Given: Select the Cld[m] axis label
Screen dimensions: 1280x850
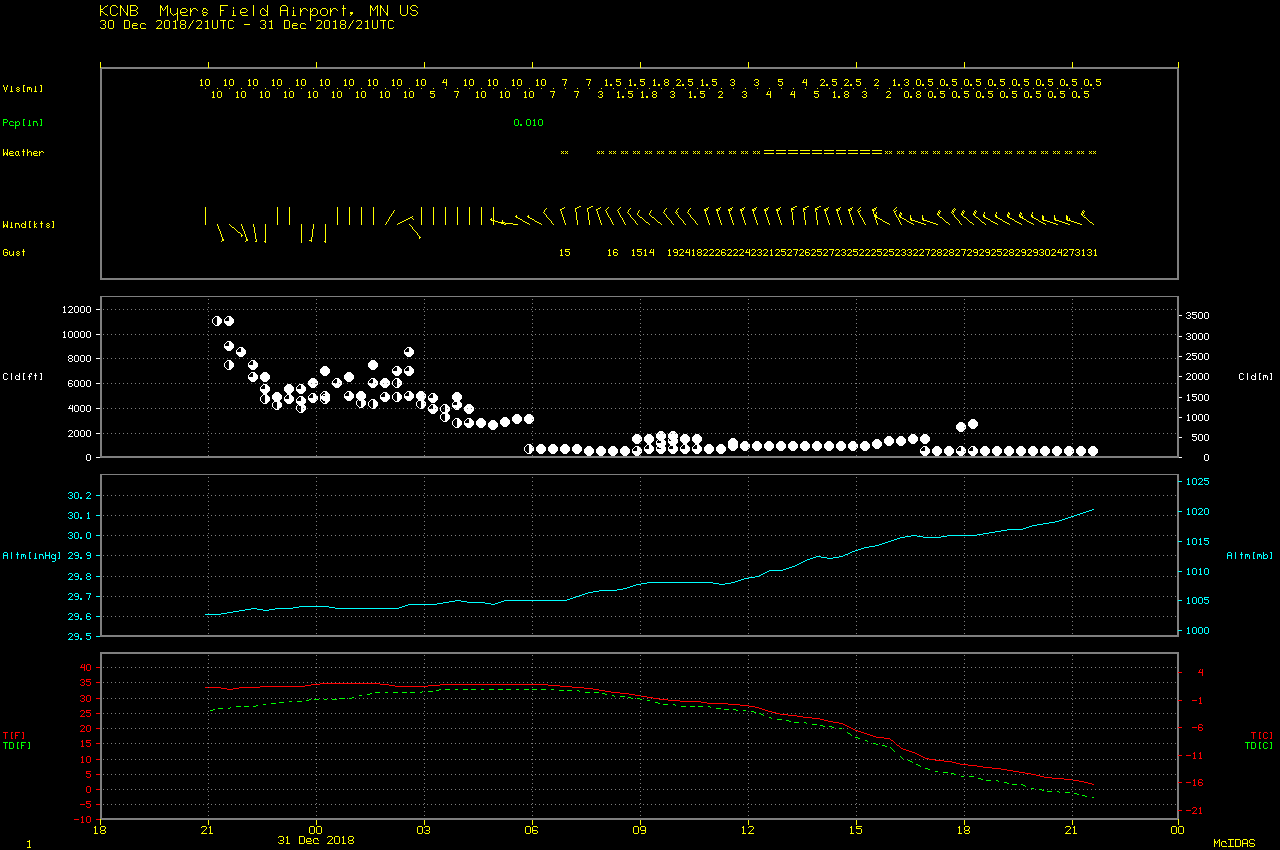Looking at the screenshot, I should click(1254, 376).
